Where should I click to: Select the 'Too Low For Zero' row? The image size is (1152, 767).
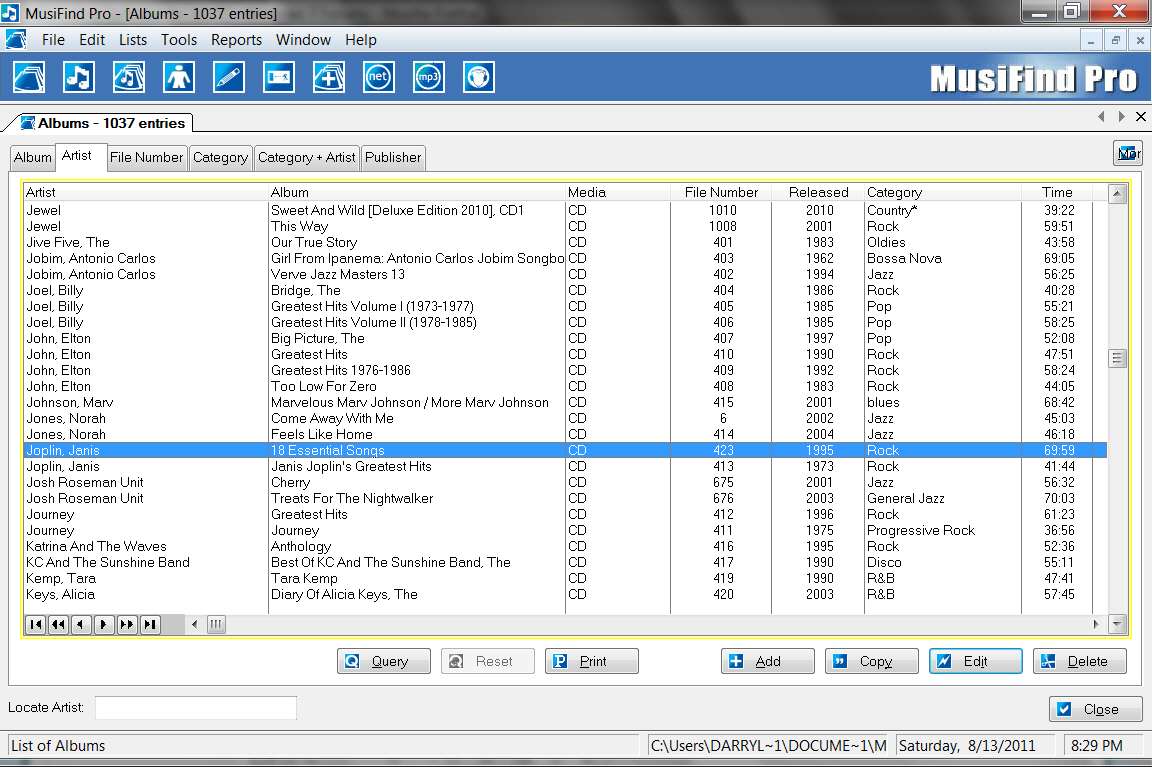pos(564,386)
